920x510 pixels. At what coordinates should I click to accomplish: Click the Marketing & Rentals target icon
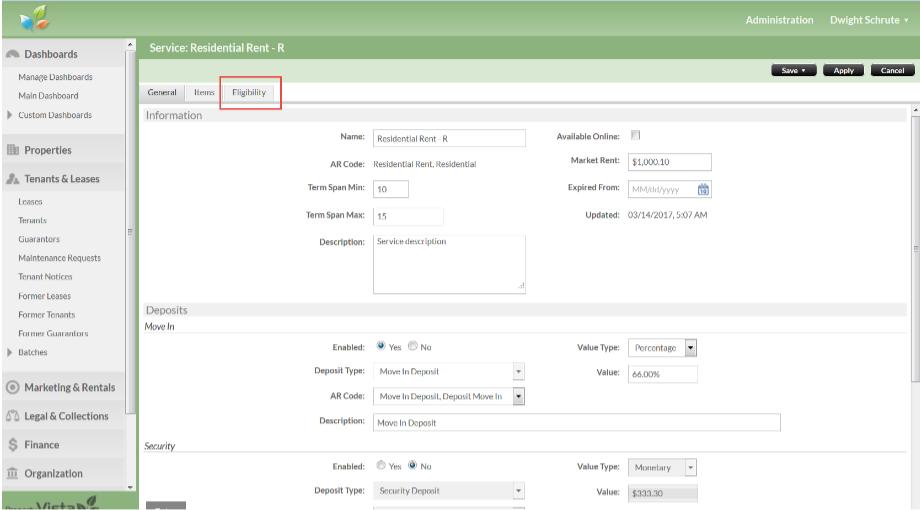click(x=12, y=387)
